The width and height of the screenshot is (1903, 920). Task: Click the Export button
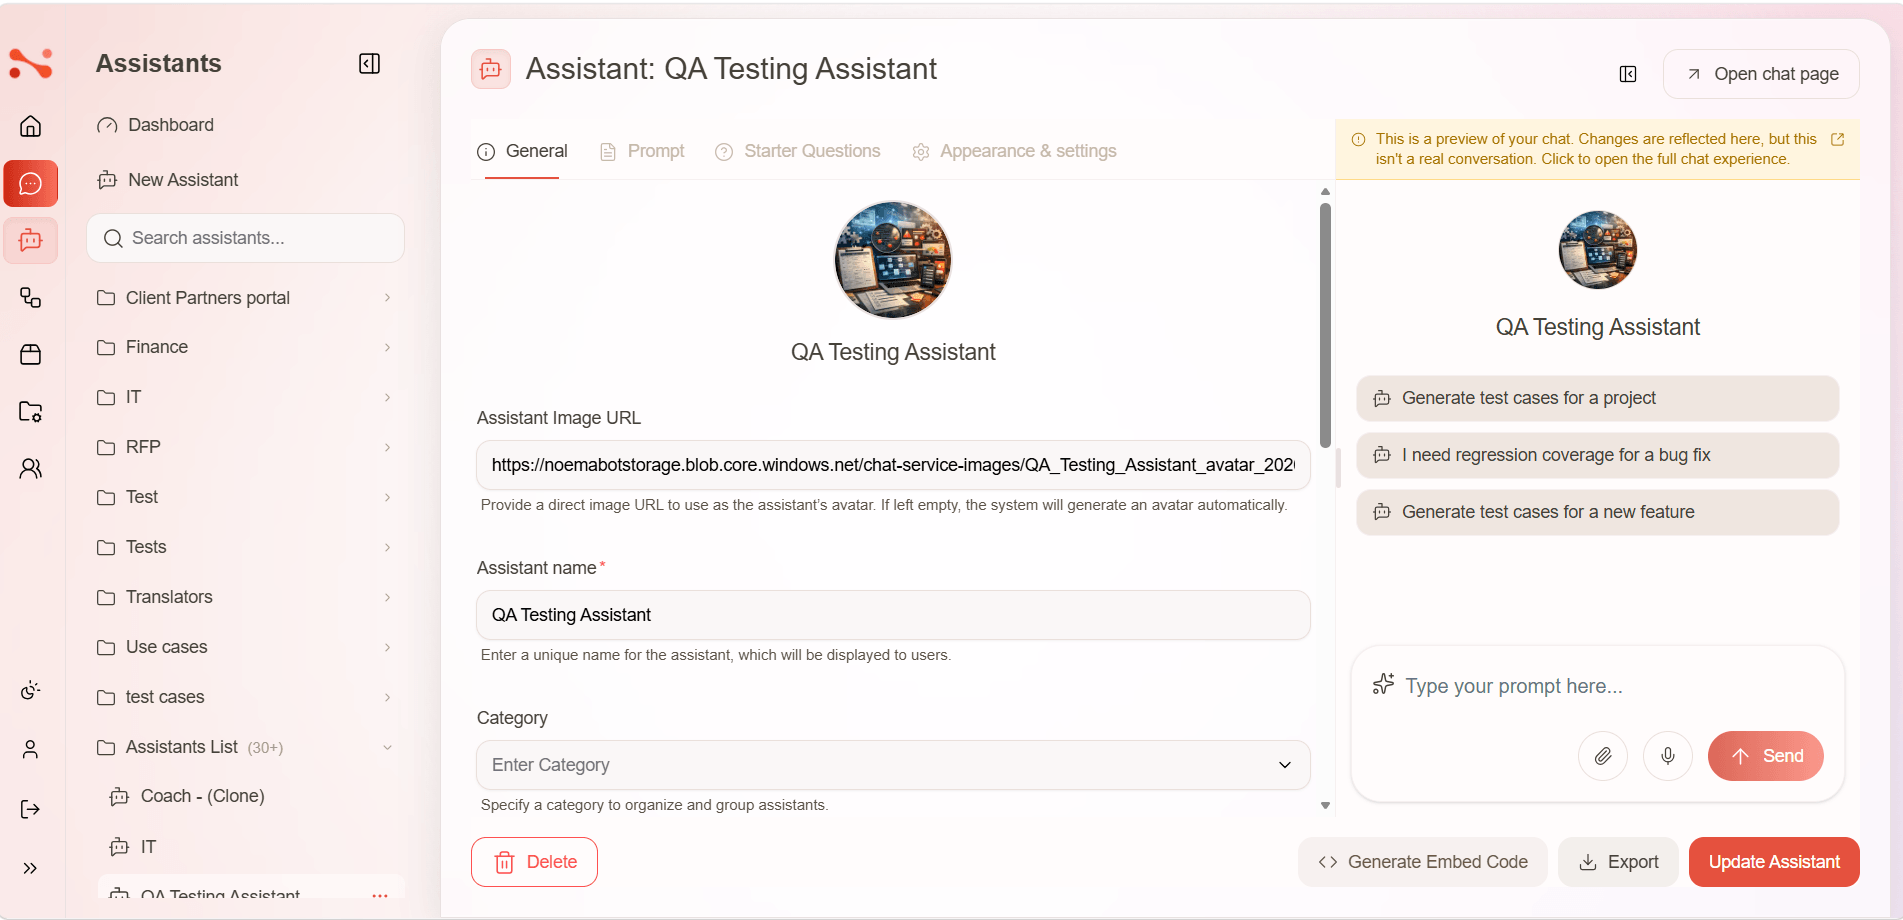[x=1618, y=862]
